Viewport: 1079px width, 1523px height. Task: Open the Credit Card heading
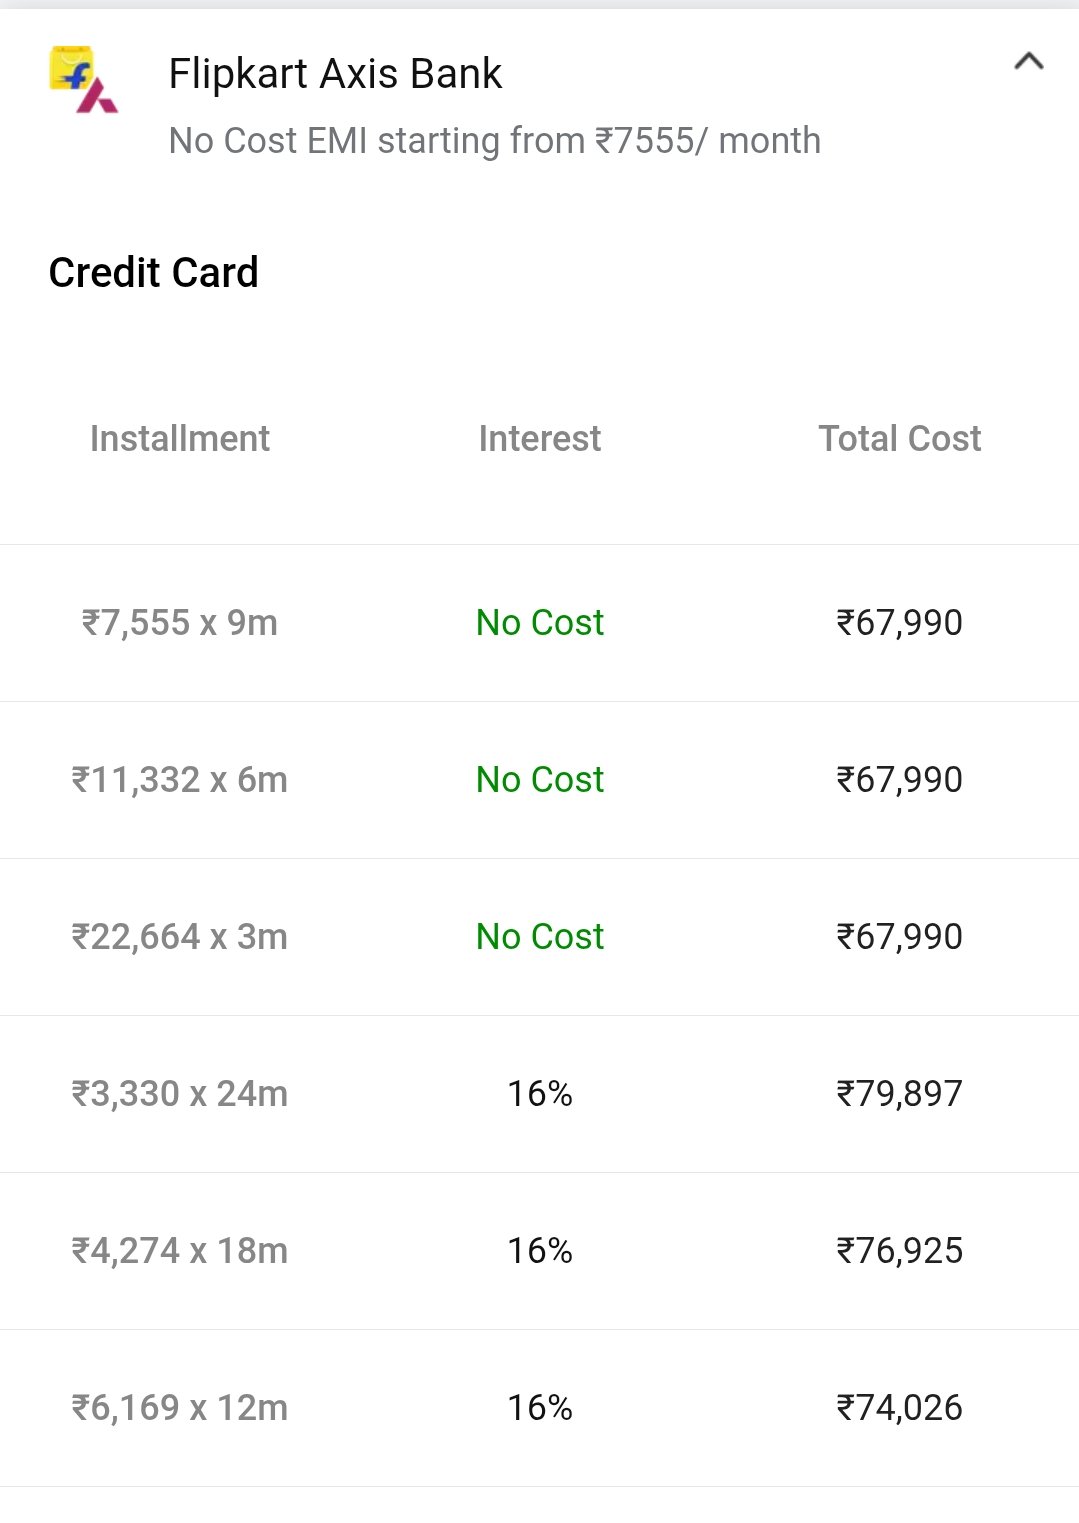pos(153,272)
